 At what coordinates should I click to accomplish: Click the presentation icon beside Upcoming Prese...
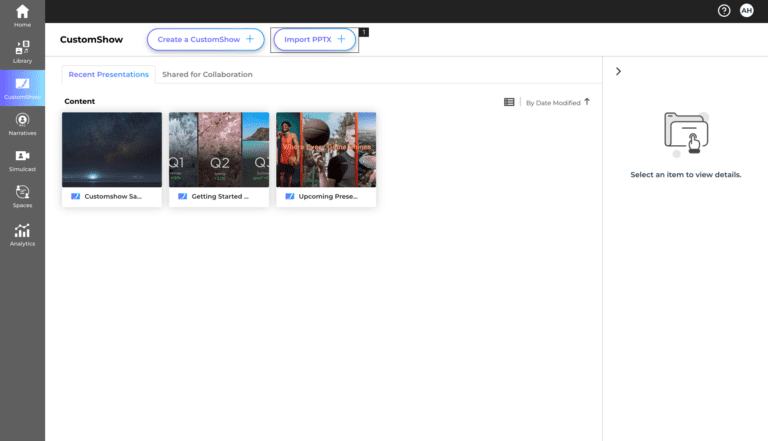pos(290,196)
